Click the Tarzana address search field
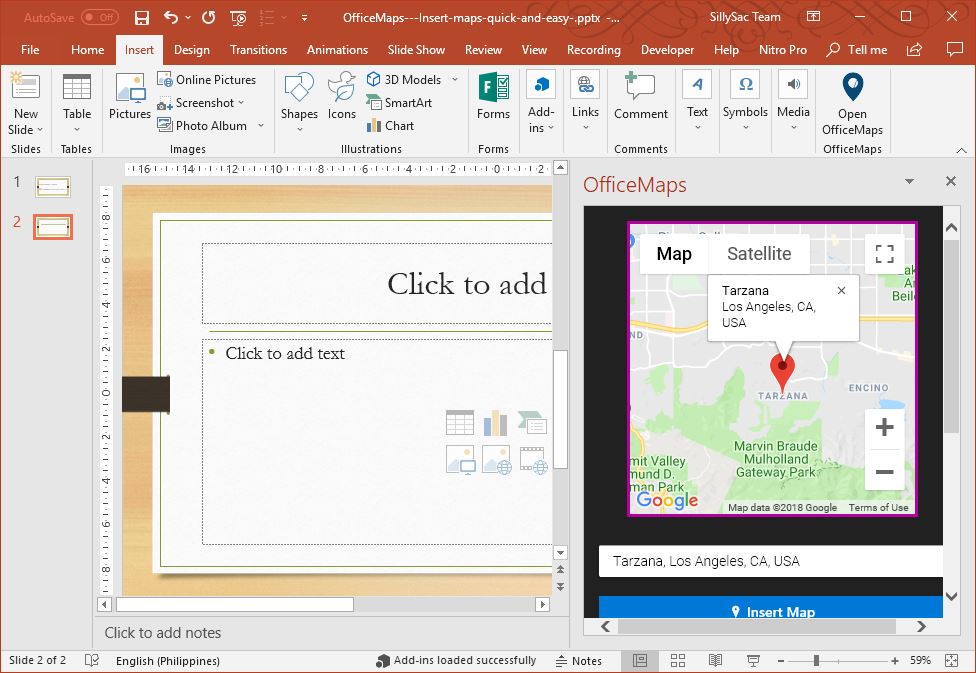Viewport: 976px width, 673px height. pyautogui.click(x=770, y=561)
